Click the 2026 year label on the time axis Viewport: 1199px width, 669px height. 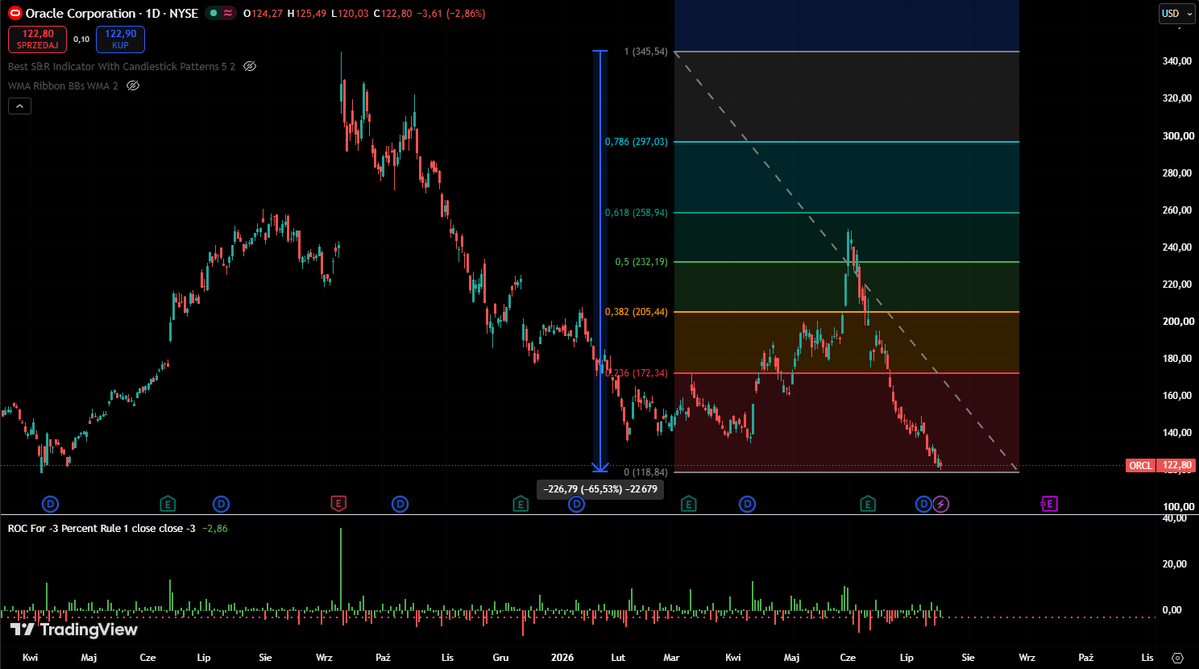click(562, 658)
